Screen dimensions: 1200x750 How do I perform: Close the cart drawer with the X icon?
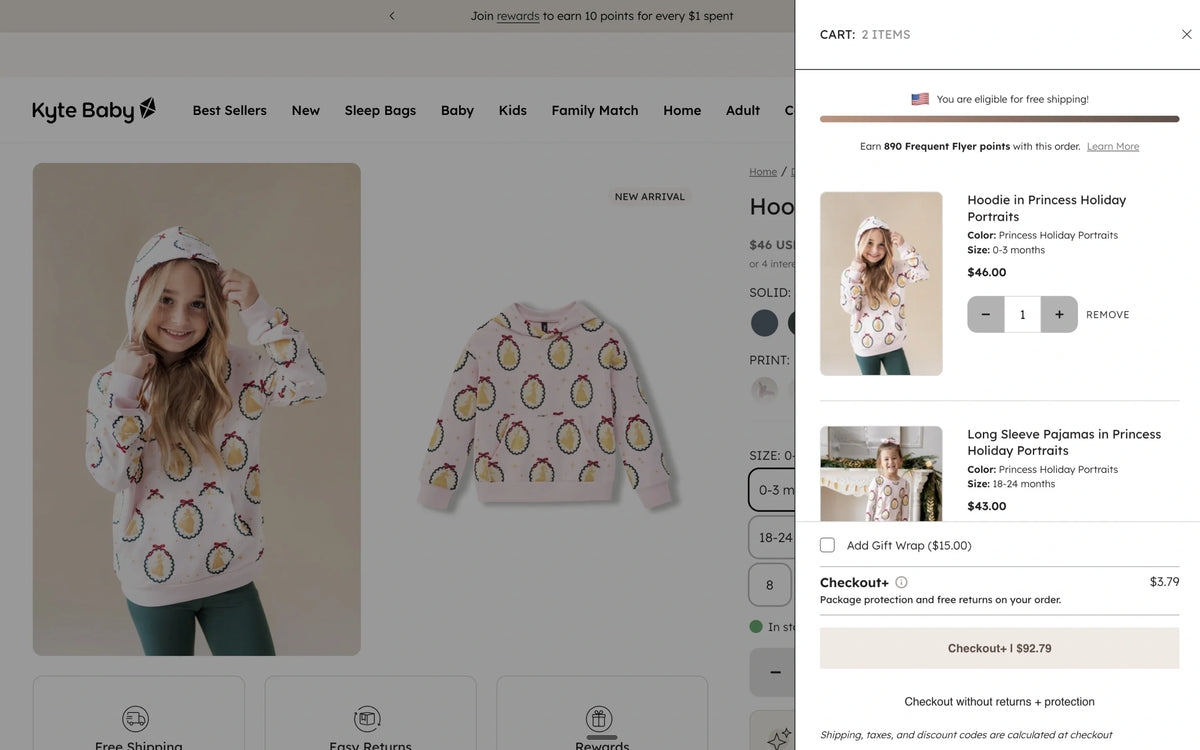point(1186,34)
